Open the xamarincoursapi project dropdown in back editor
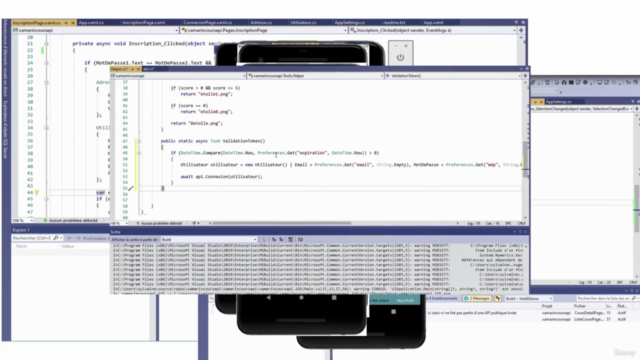This screenshot has width=640, height=360. [96, 30]
